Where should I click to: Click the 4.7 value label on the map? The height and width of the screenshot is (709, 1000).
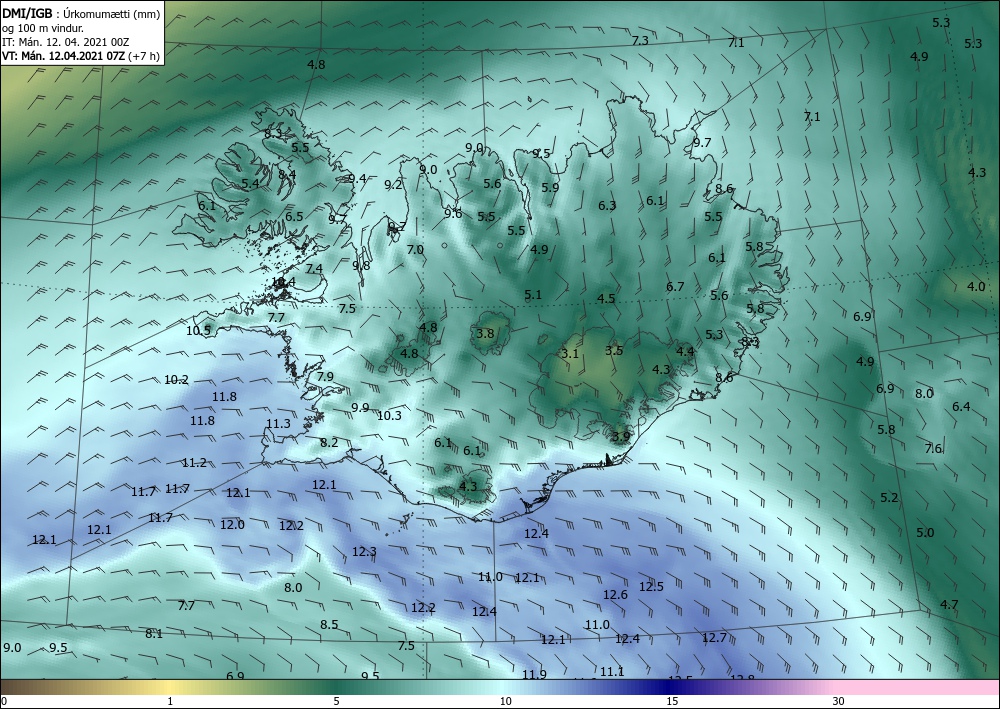tap(949, 604)
